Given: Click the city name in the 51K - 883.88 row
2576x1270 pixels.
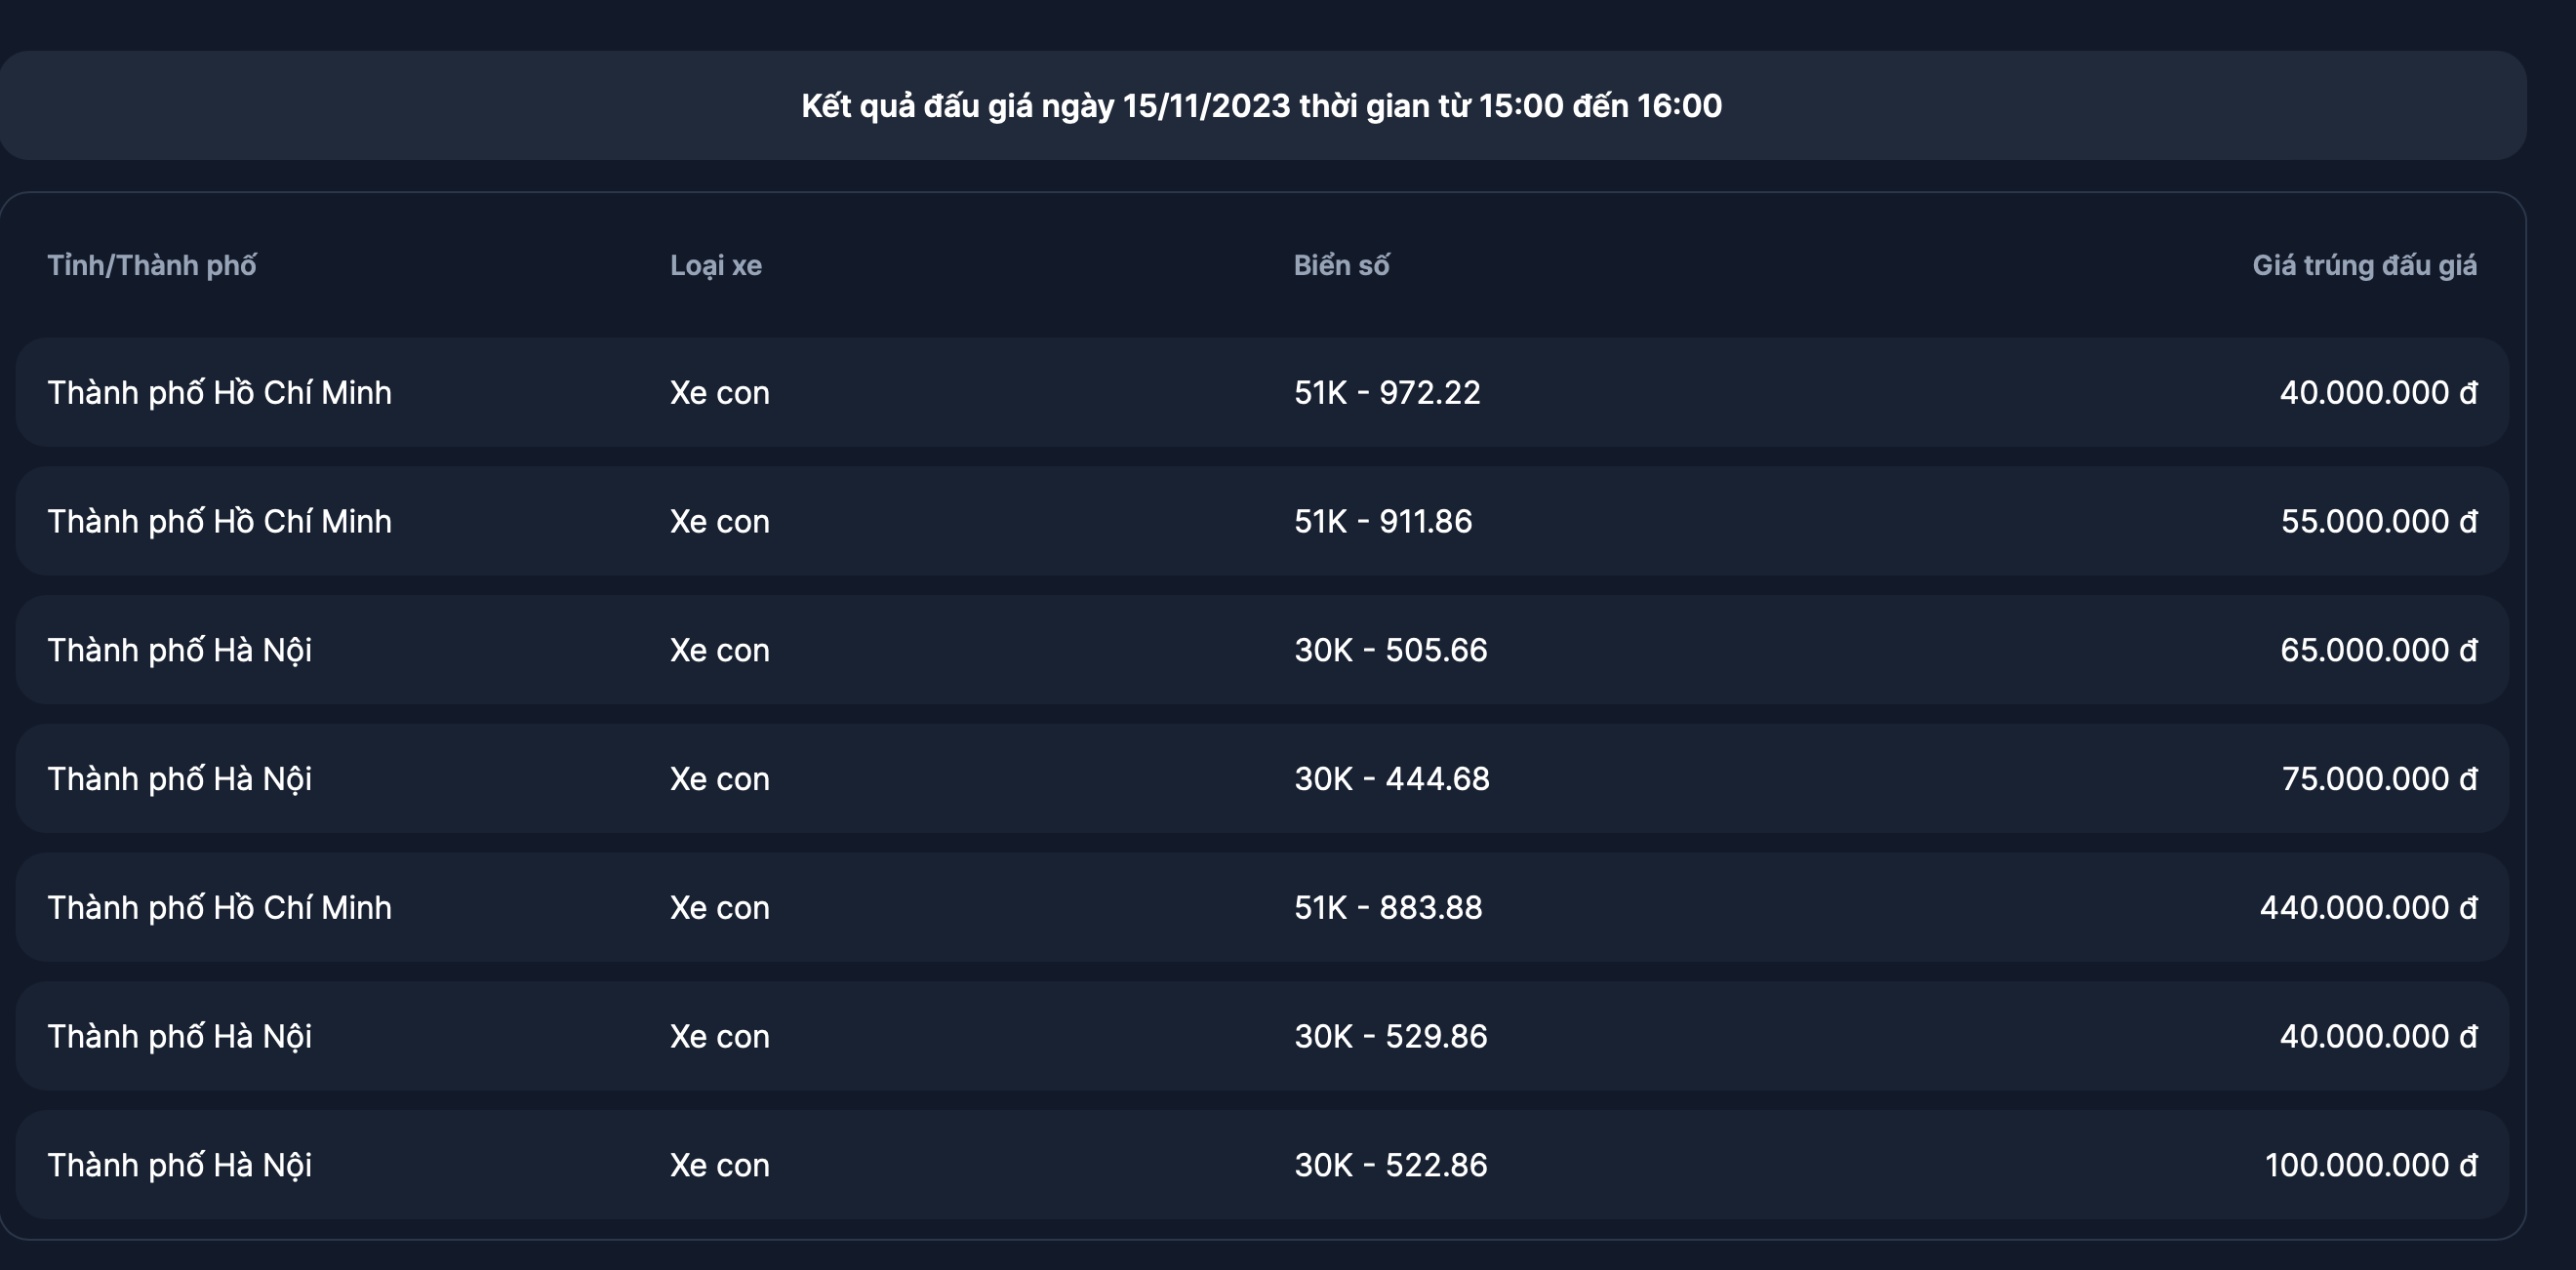Looking at the screenshot, I should click(220, 907).
